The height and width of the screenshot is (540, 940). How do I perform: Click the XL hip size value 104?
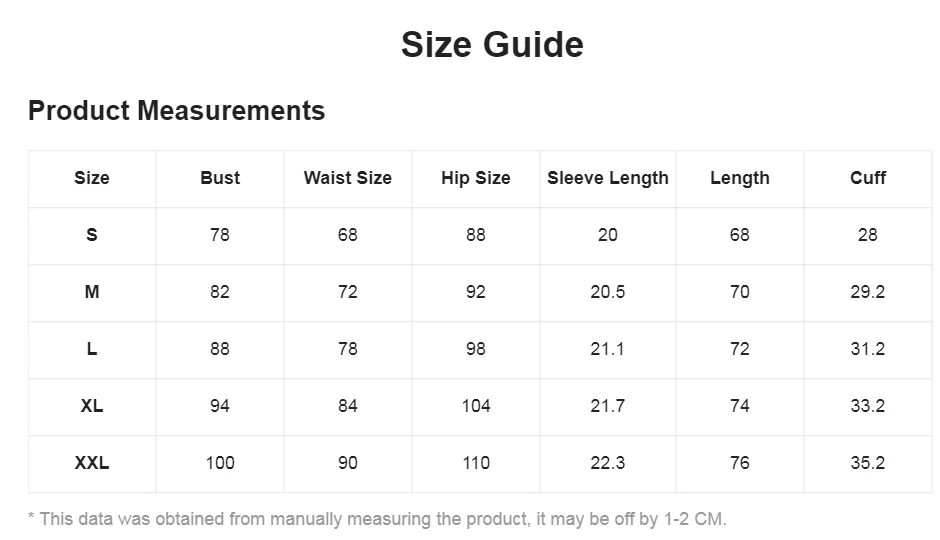coord(476,406)
